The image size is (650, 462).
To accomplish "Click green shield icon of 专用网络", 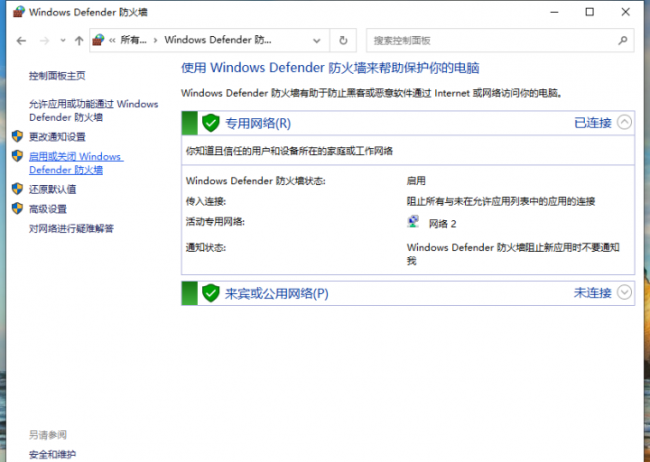I will coord(211,123).
